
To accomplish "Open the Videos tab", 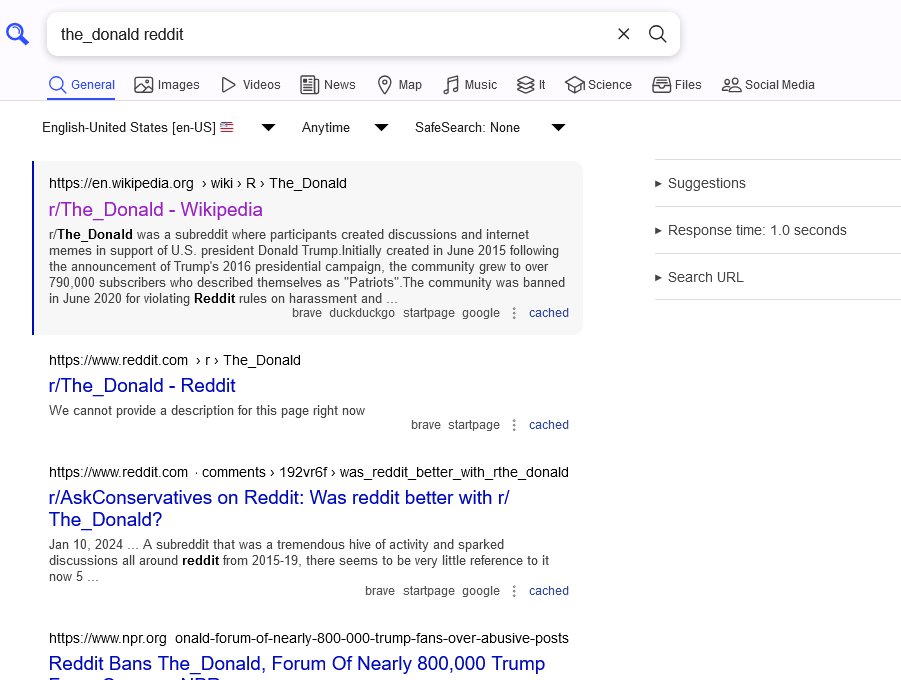I will coord(251,85).
